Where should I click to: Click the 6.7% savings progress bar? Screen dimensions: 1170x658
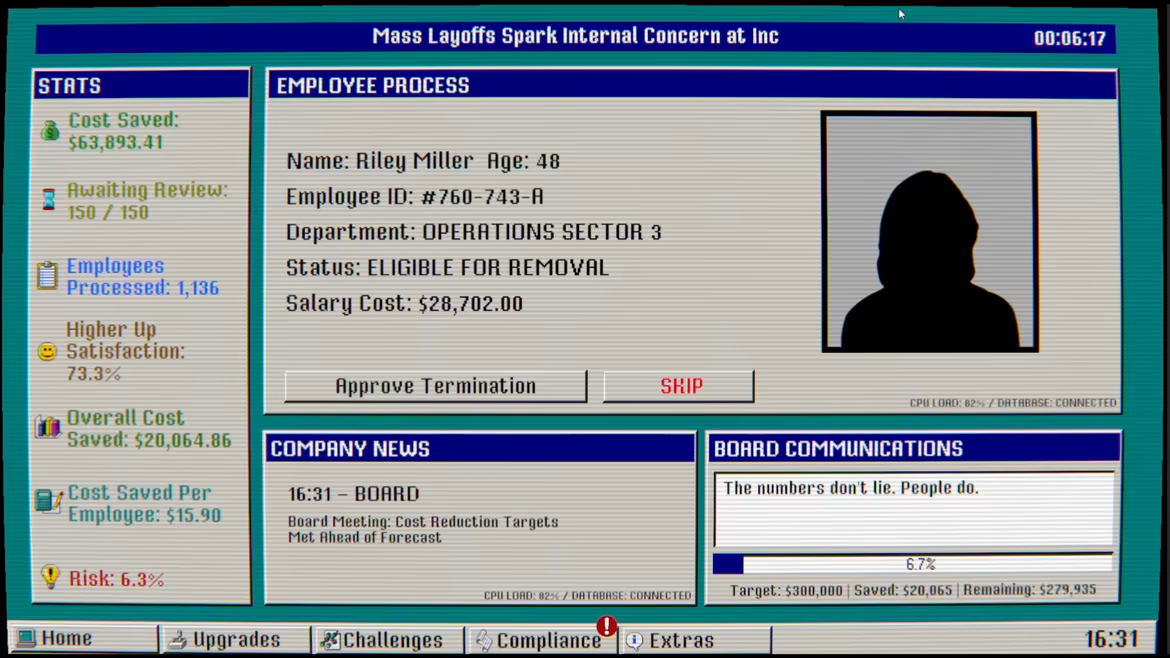click(x=913, y=564)
